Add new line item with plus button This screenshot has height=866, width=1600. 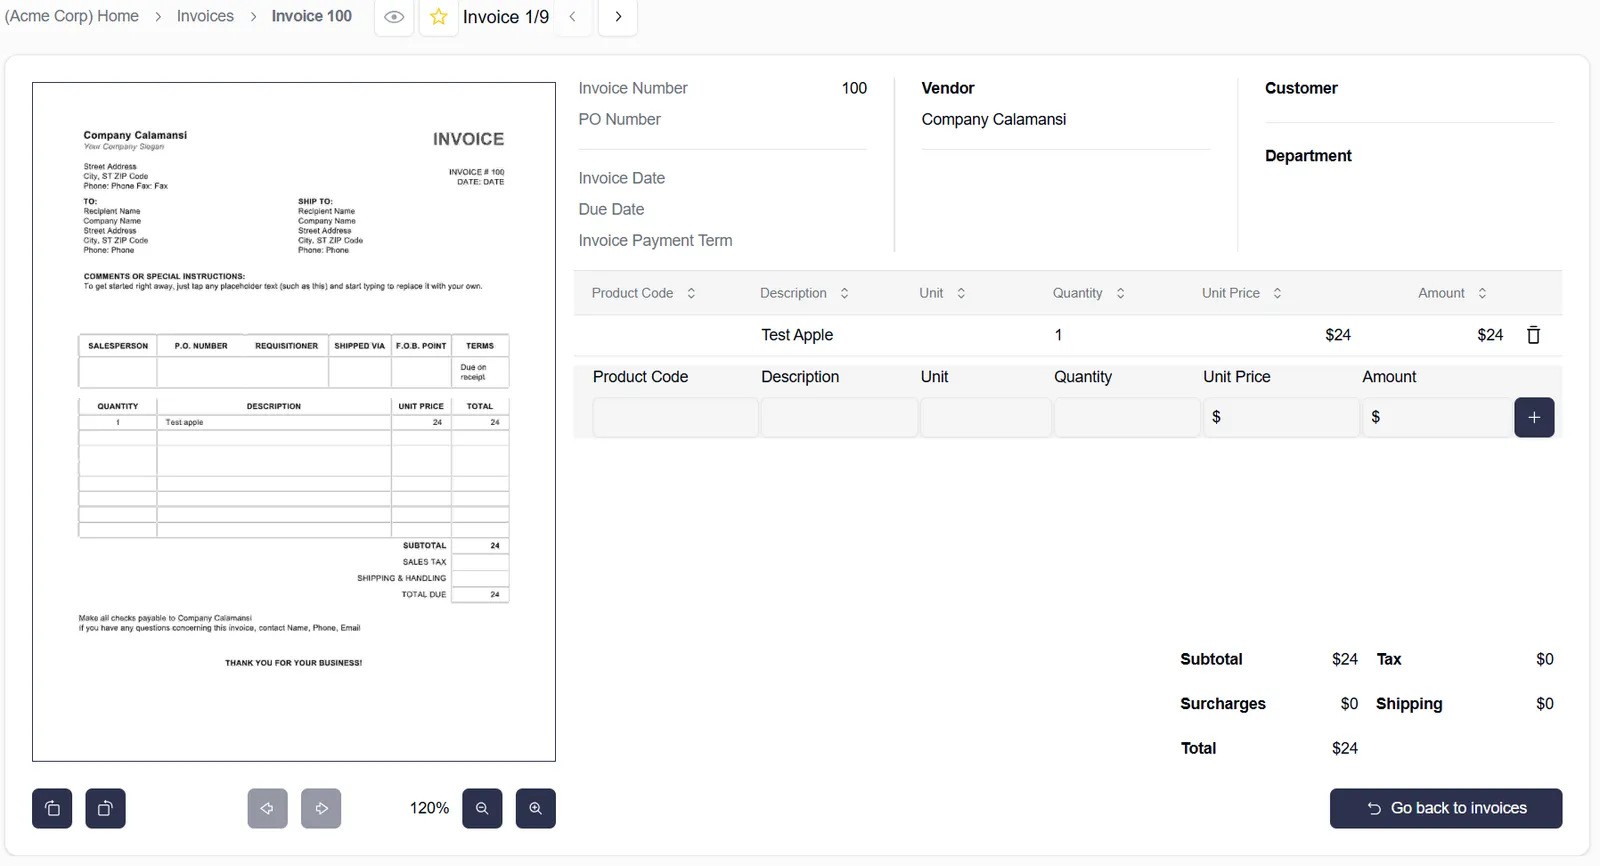pos(1534,417)
